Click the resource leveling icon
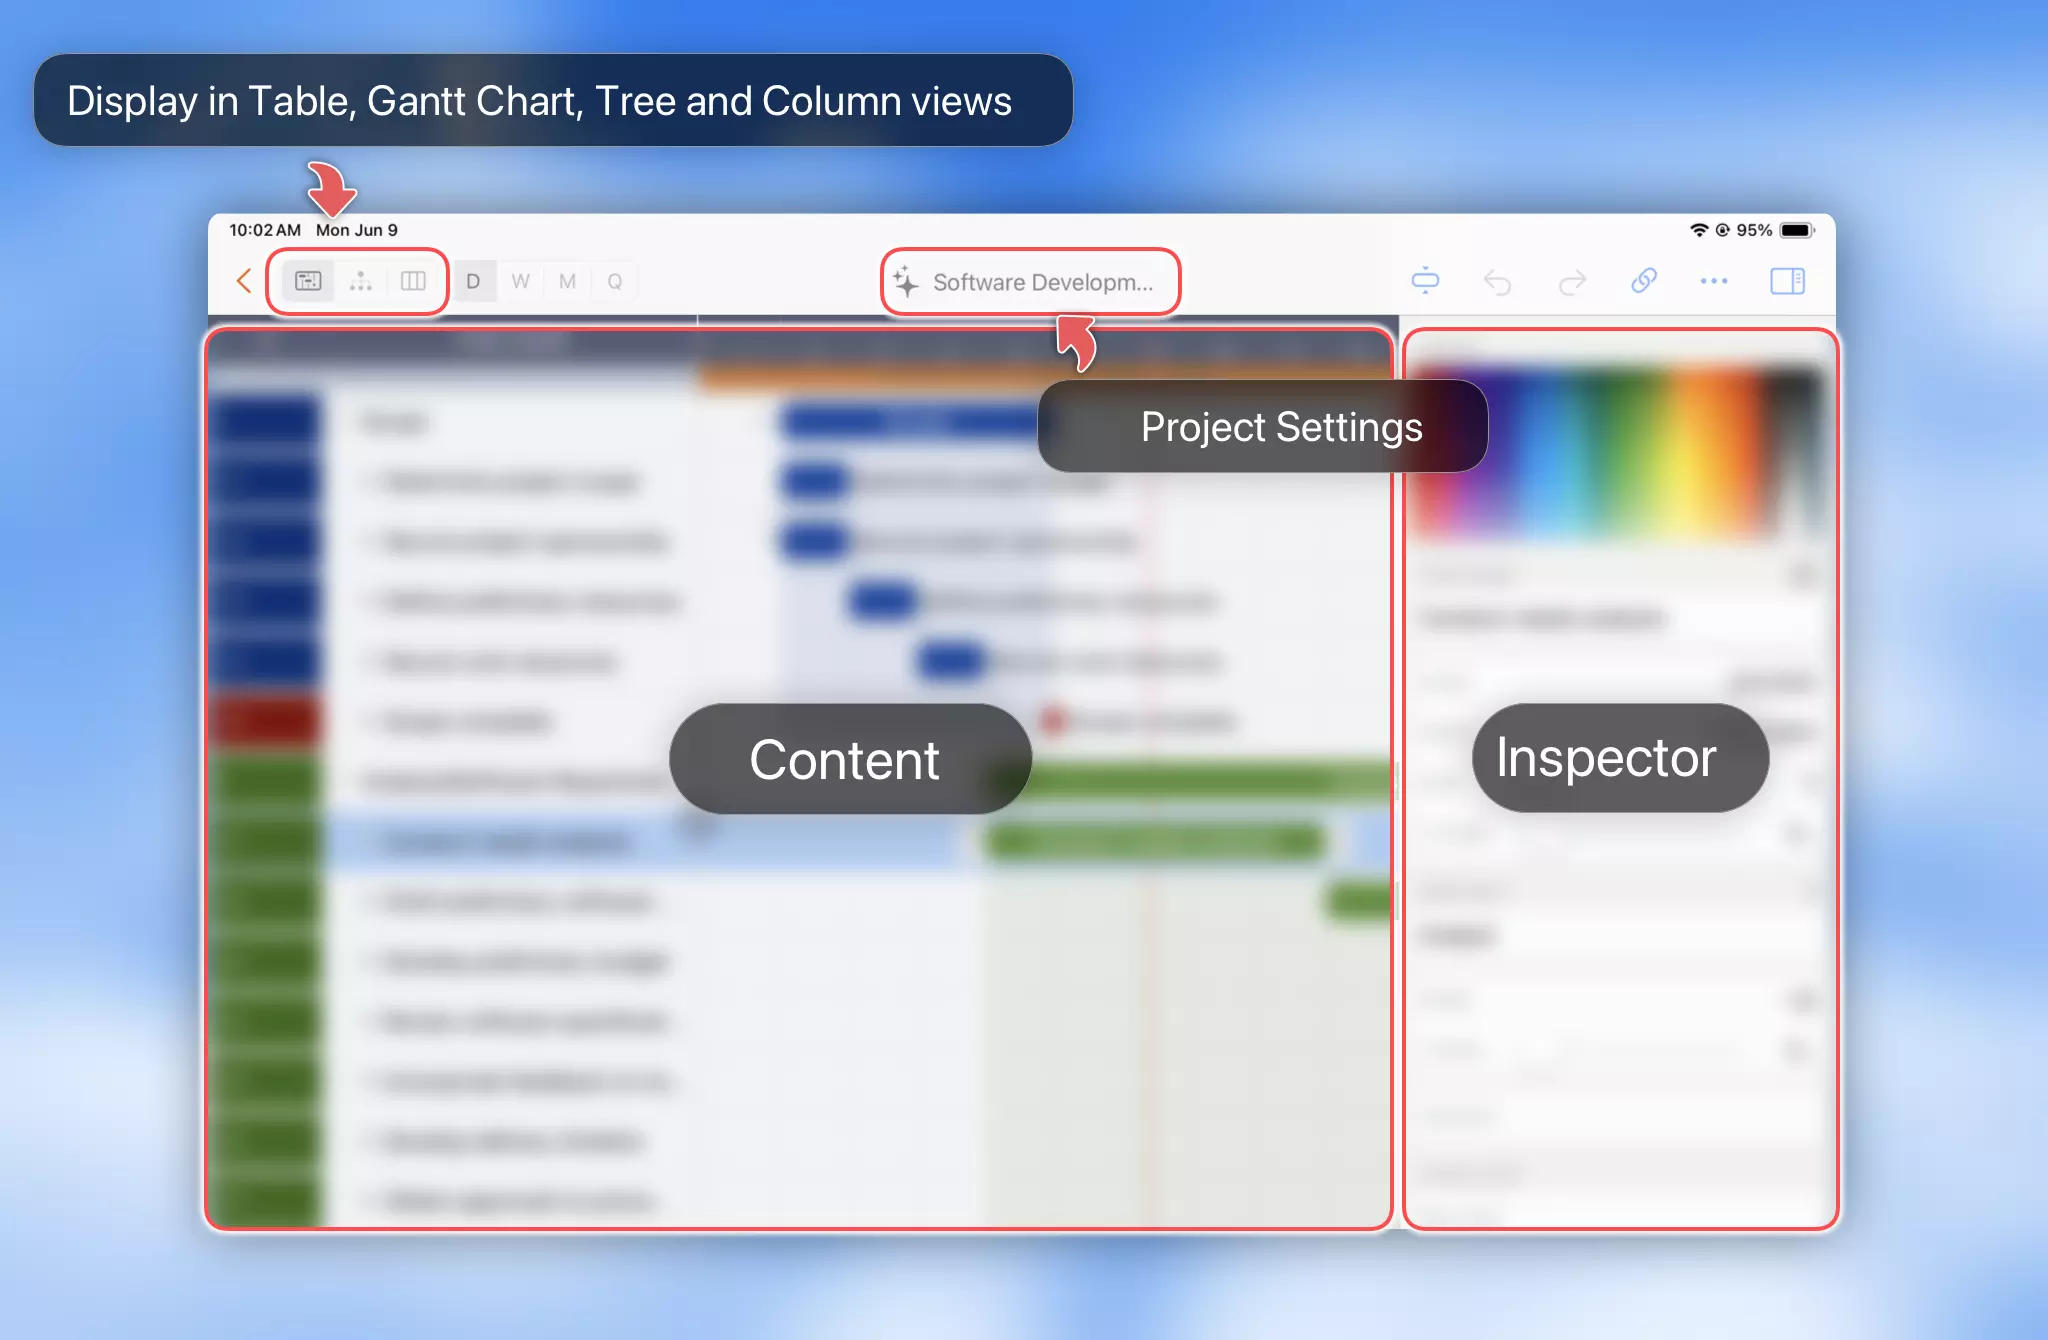Viewport: 2048px width, 1340px height. click(x=1427, y=281)
